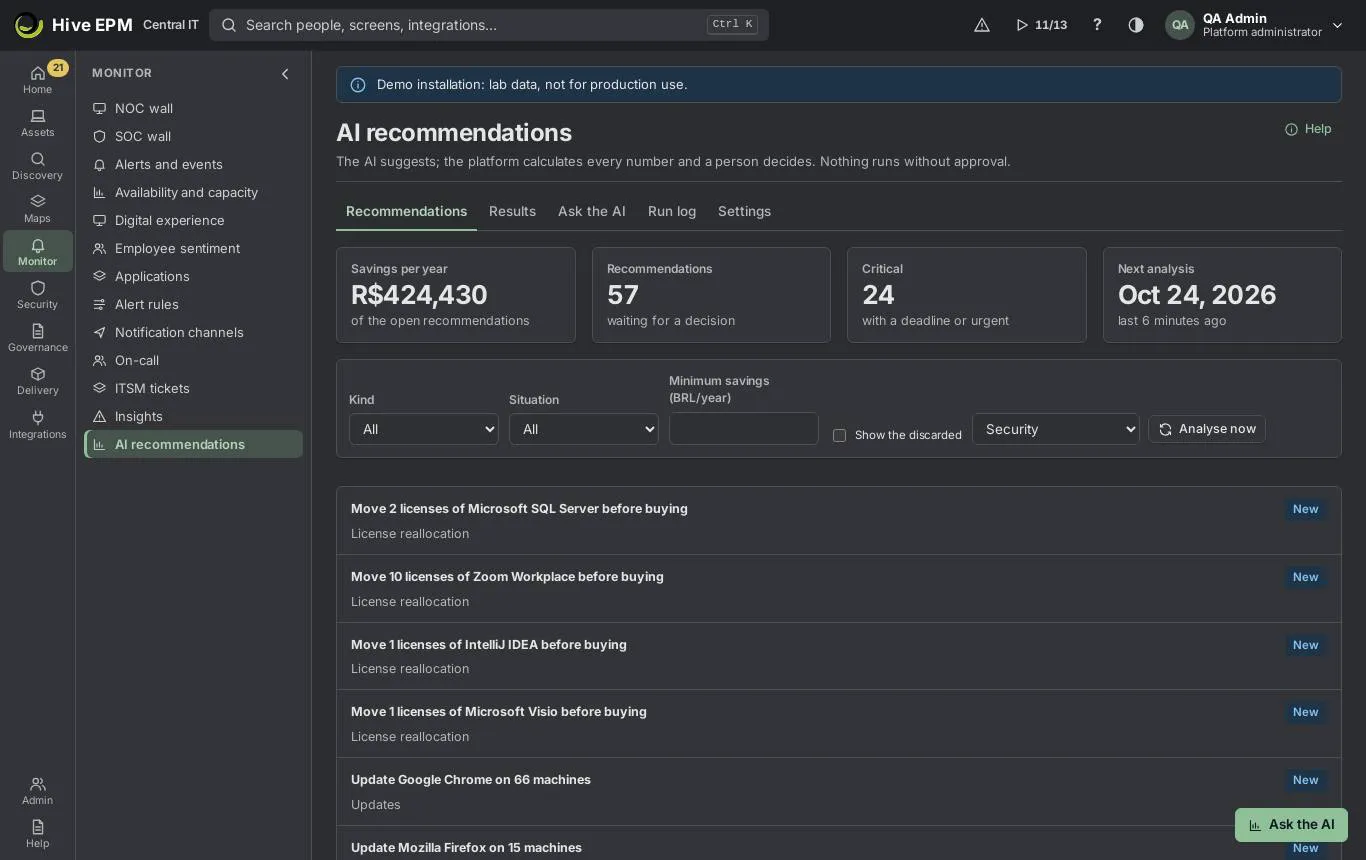Screen dimensions: 1366x860
Task: Open the Assets section icon
Action: pyautogui.click(x=37, y=123)
